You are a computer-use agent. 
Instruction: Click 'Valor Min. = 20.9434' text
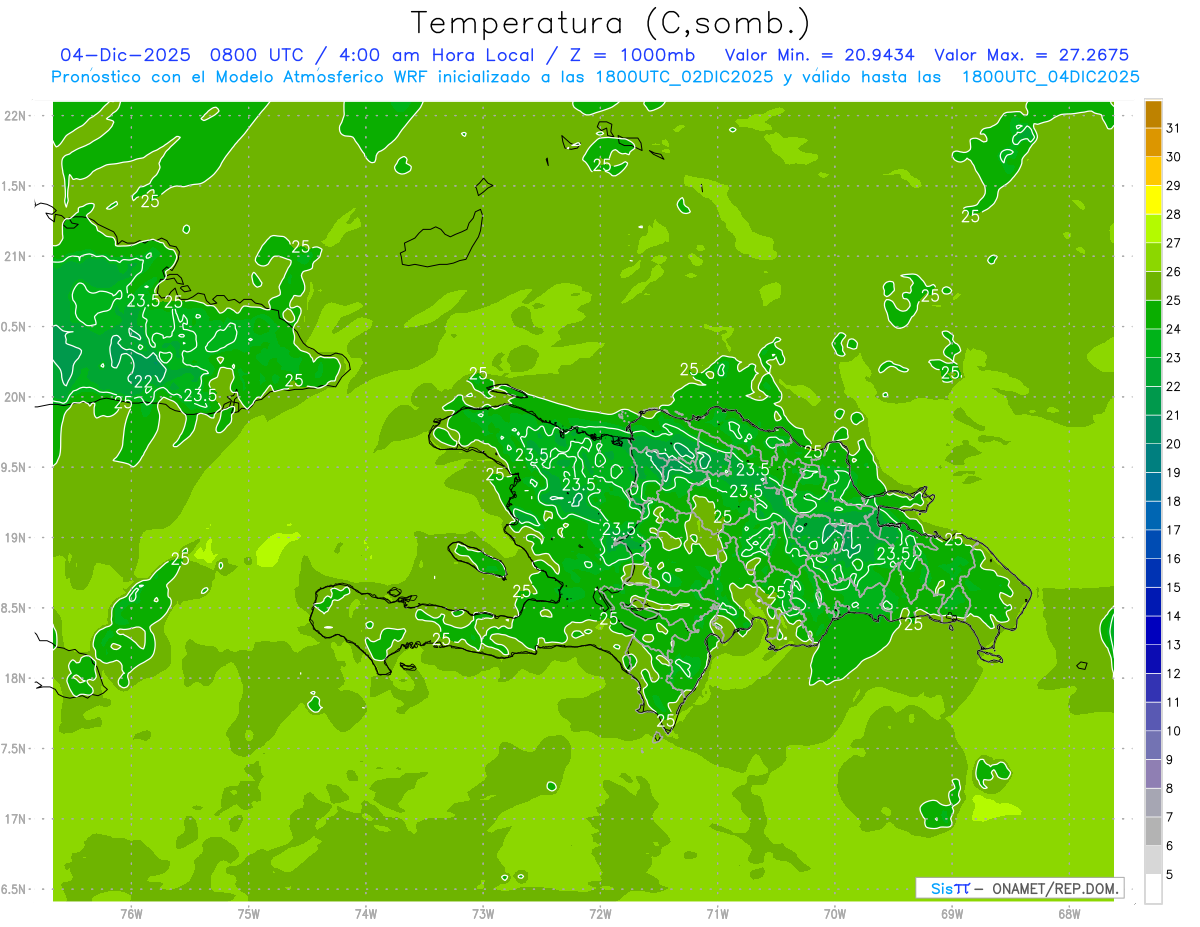(819, 55)
